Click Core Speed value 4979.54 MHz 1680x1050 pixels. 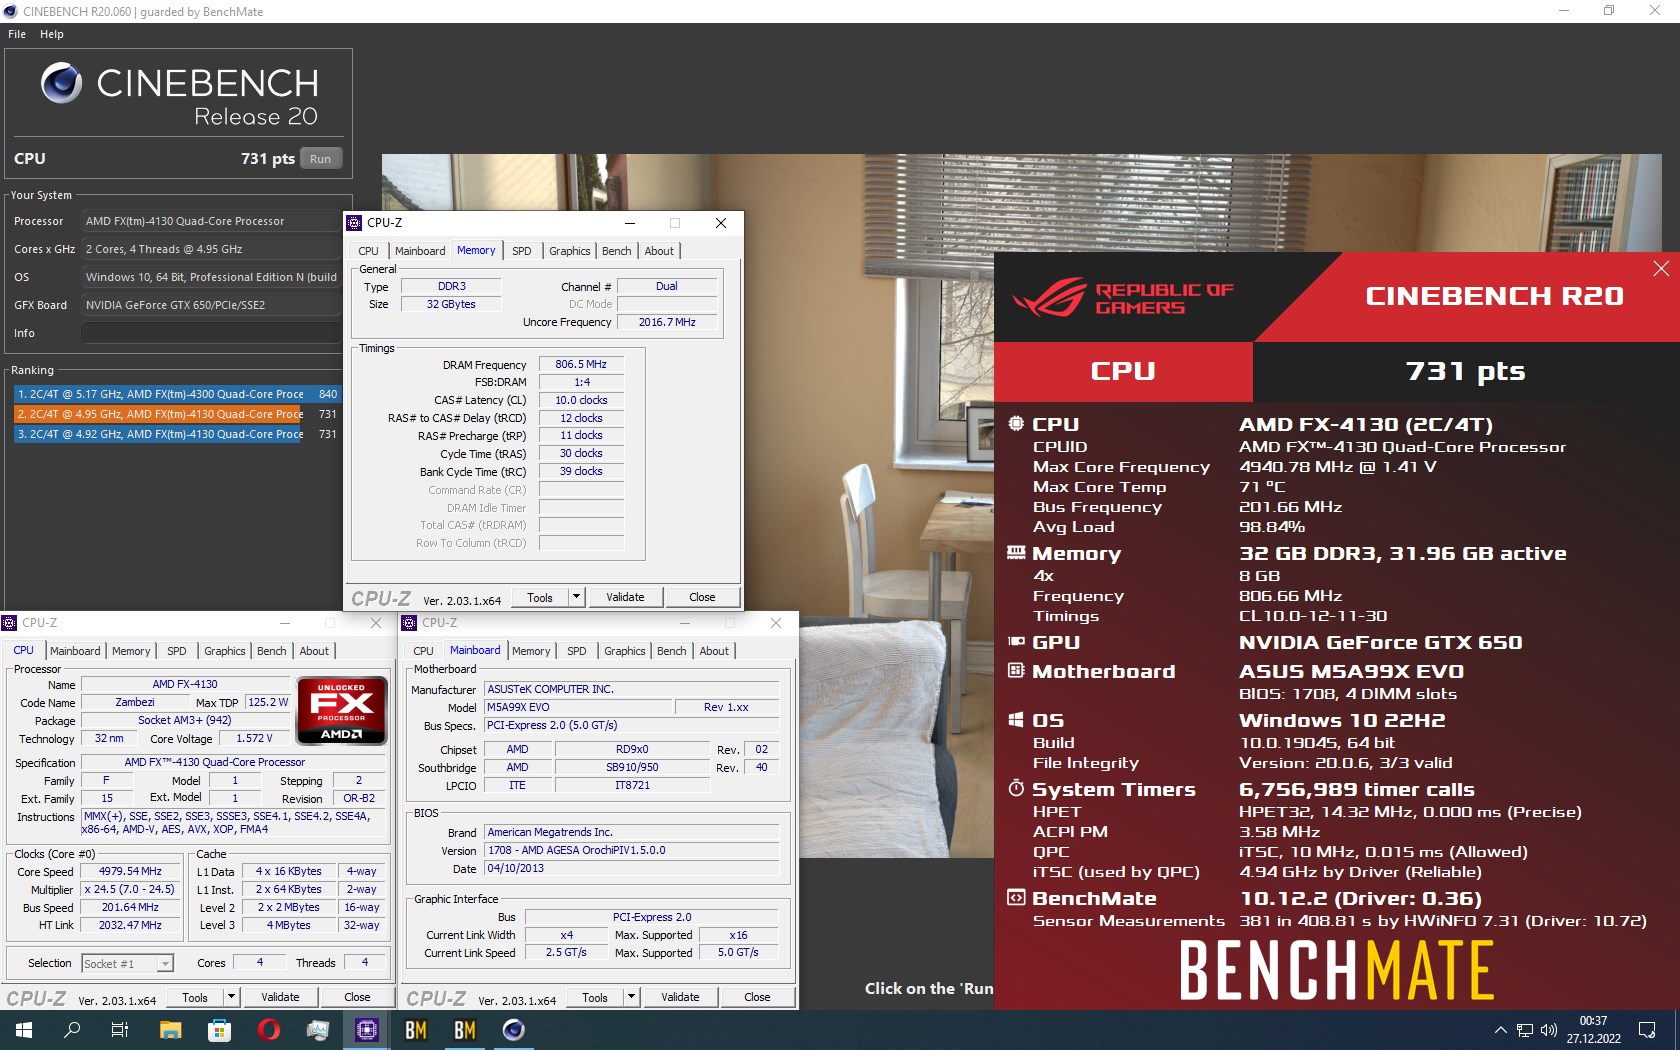point(130,871)
